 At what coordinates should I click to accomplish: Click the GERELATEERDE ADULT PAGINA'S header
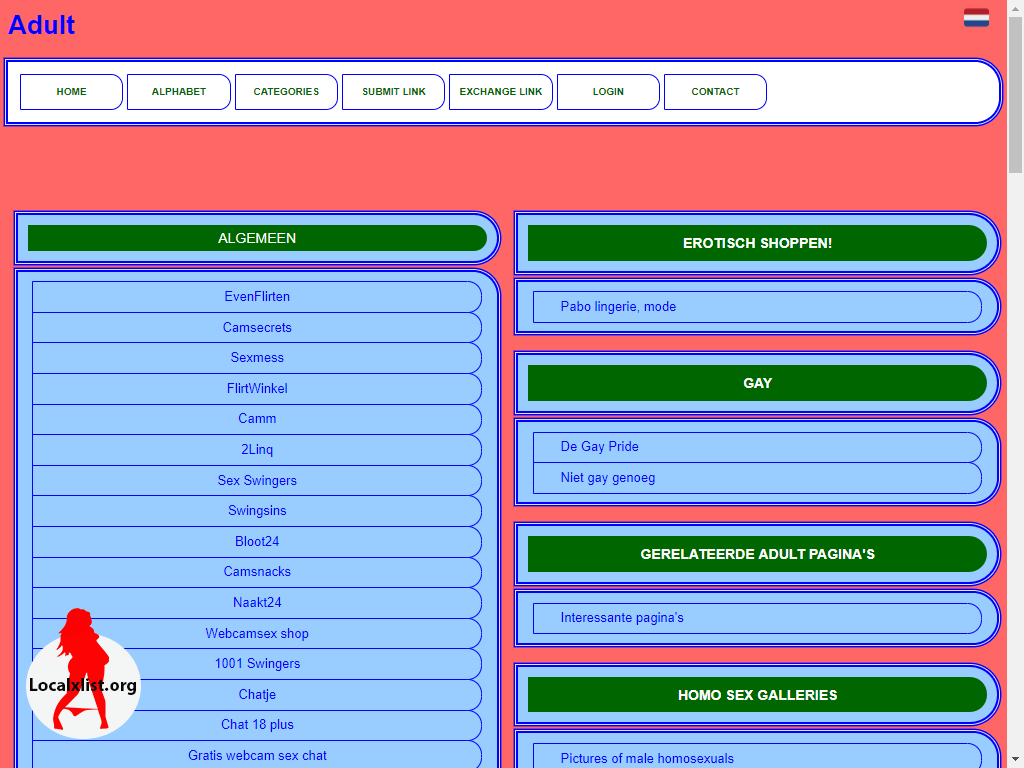coord(757,554)
